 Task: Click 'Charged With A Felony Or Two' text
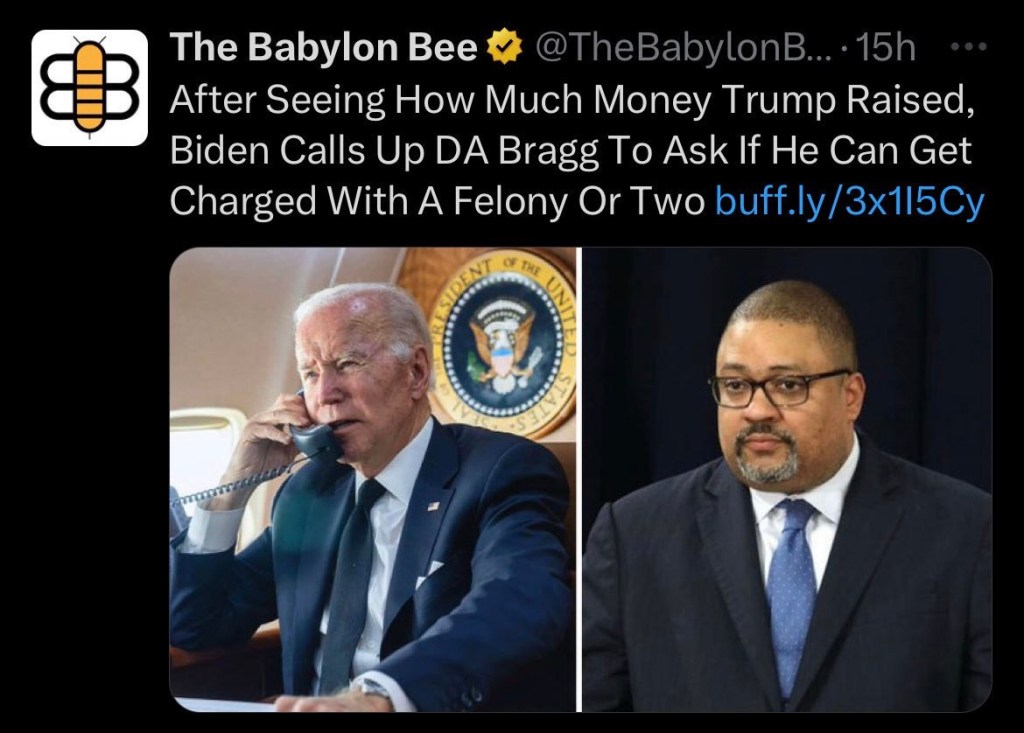pyautogui.click(x=437, y=201)
